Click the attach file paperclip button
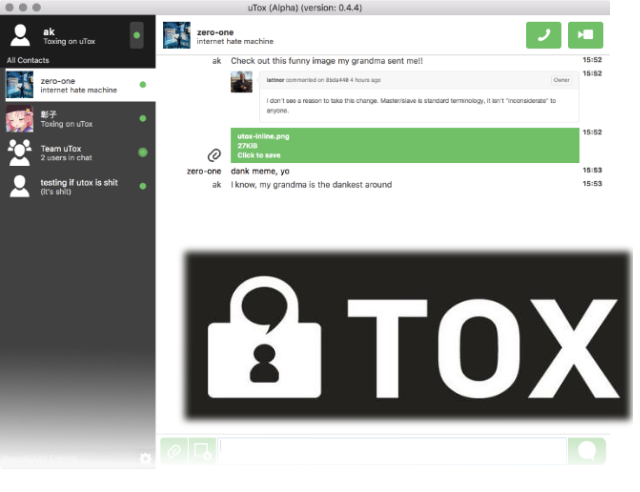 [174, 451]
